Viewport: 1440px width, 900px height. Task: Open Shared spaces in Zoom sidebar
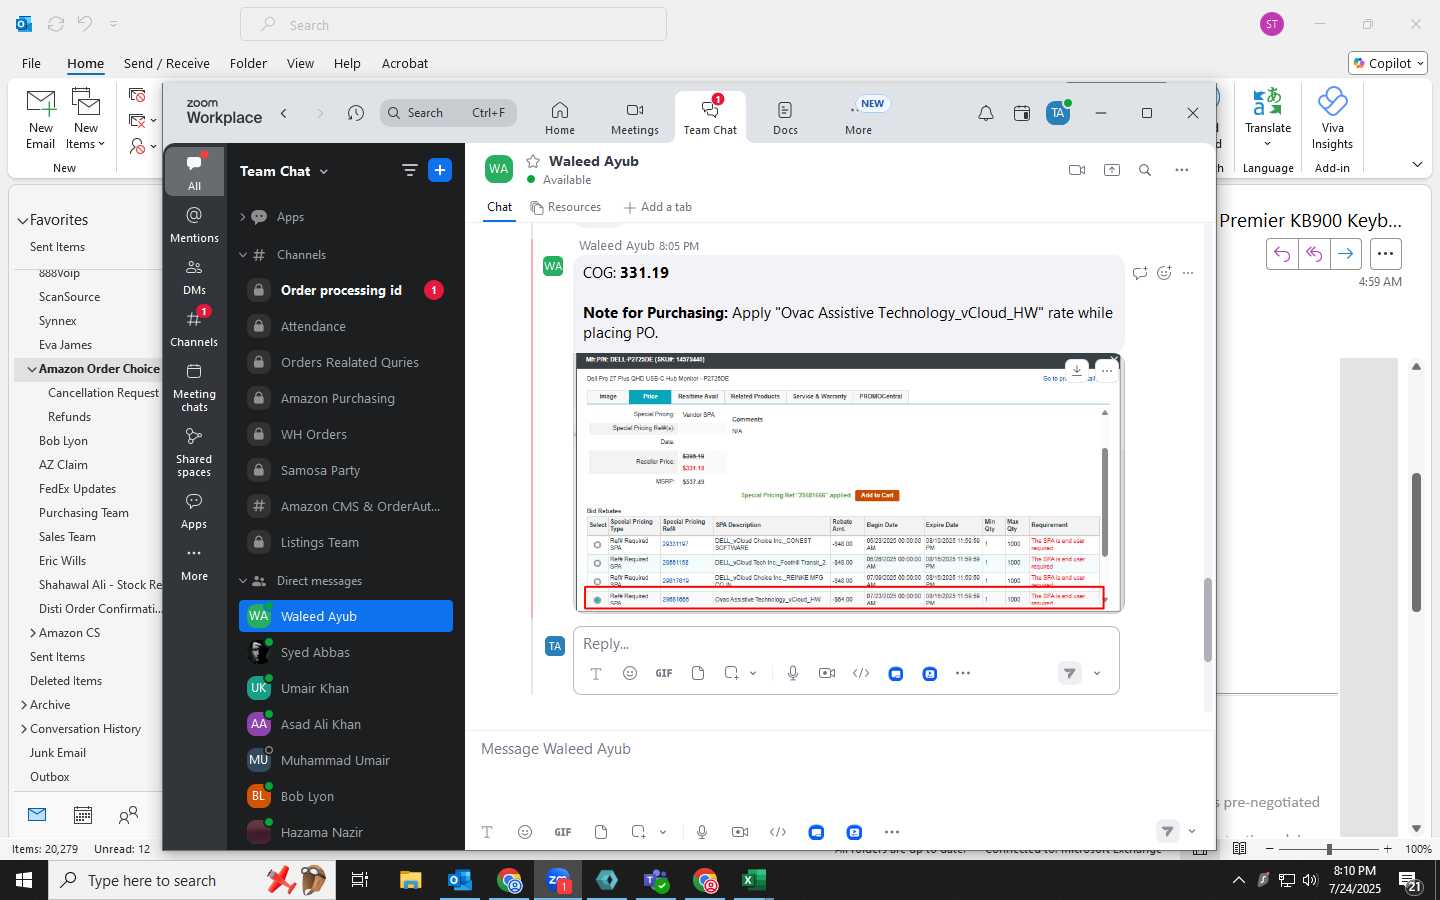click(194, 452)
